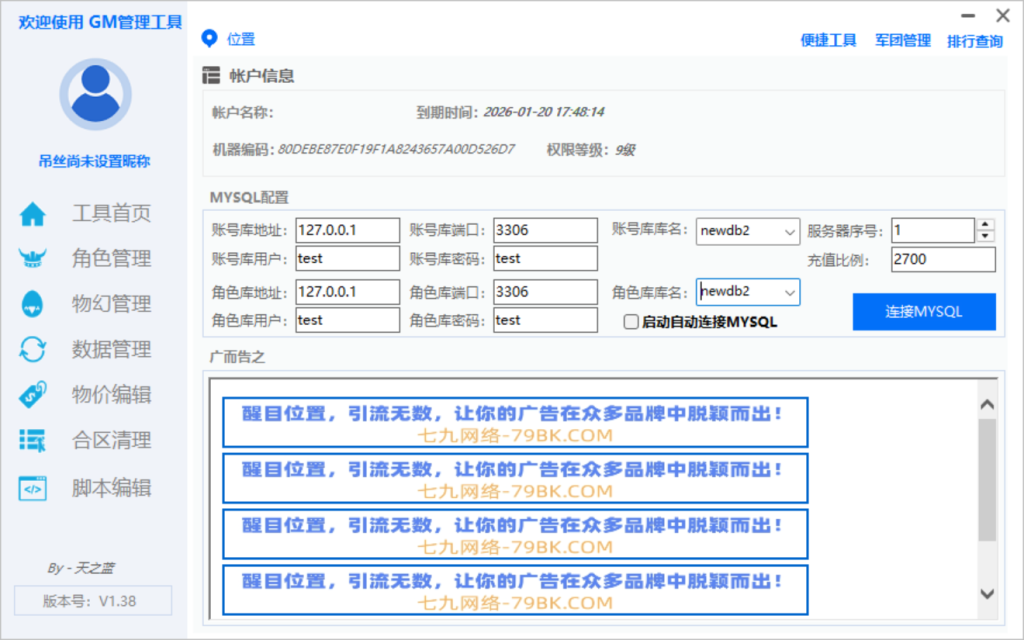Image resolution: width=1024 pixels, height=640 pixels.
Task: Open the 便捷工具 menu
Action: click(x=829, y=42)
